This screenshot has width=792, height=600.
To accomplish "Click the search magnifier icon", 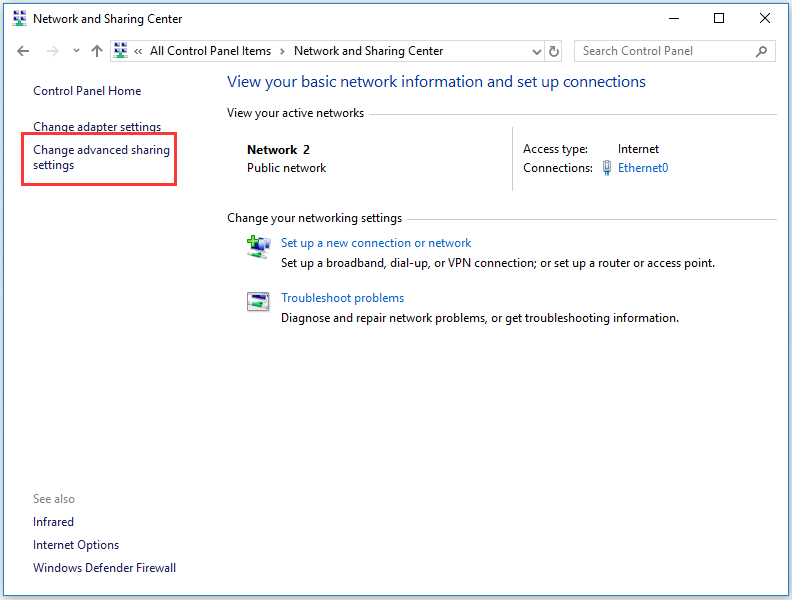I will tap(762, 51).
